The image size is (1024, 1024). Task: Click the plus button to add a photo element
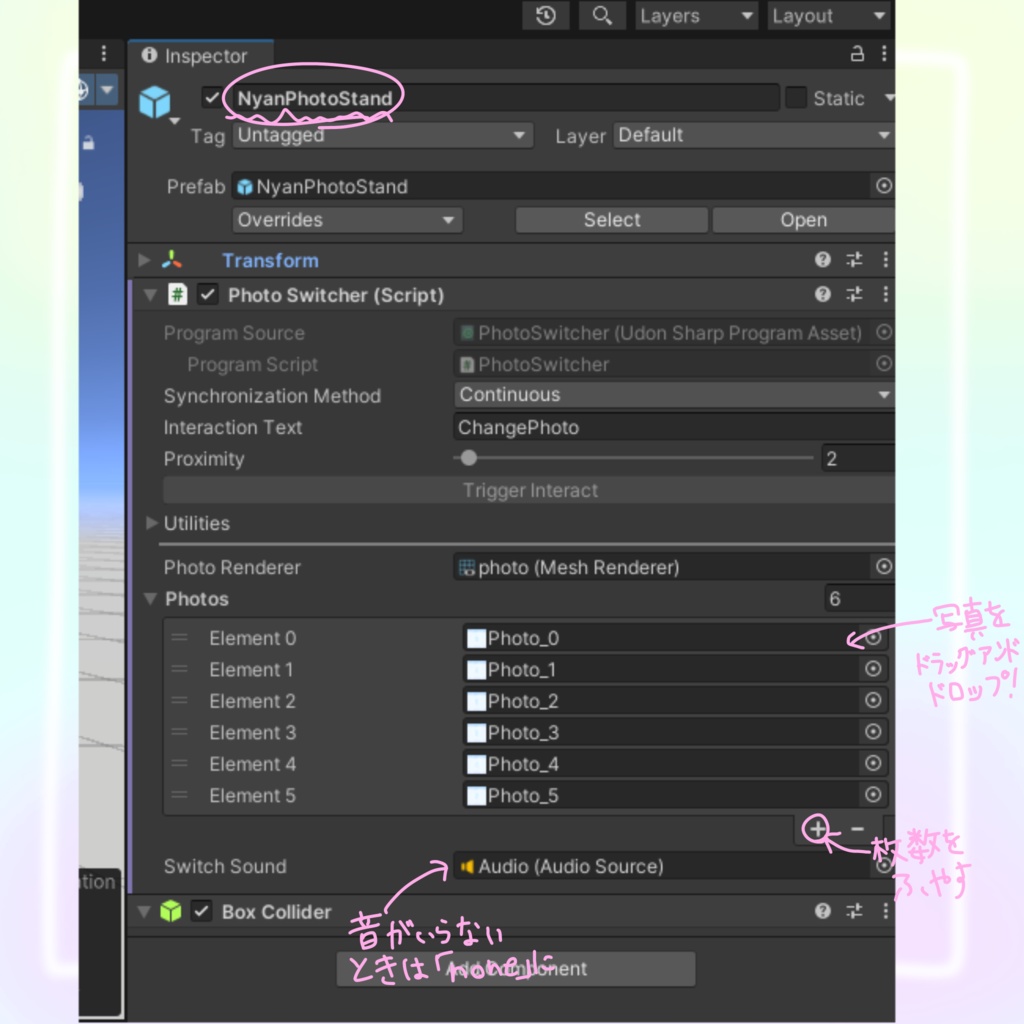(818, 829)
